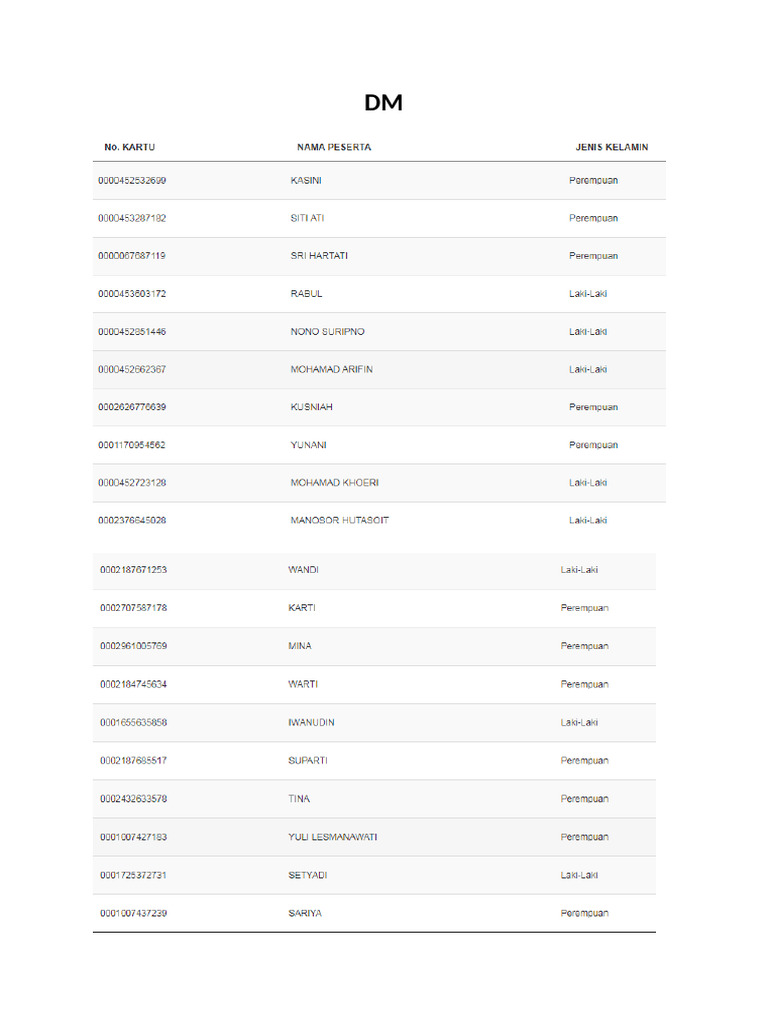Click the name SITI ATI
This screenshot has width=768, height=1024.
tap(307, 218)
